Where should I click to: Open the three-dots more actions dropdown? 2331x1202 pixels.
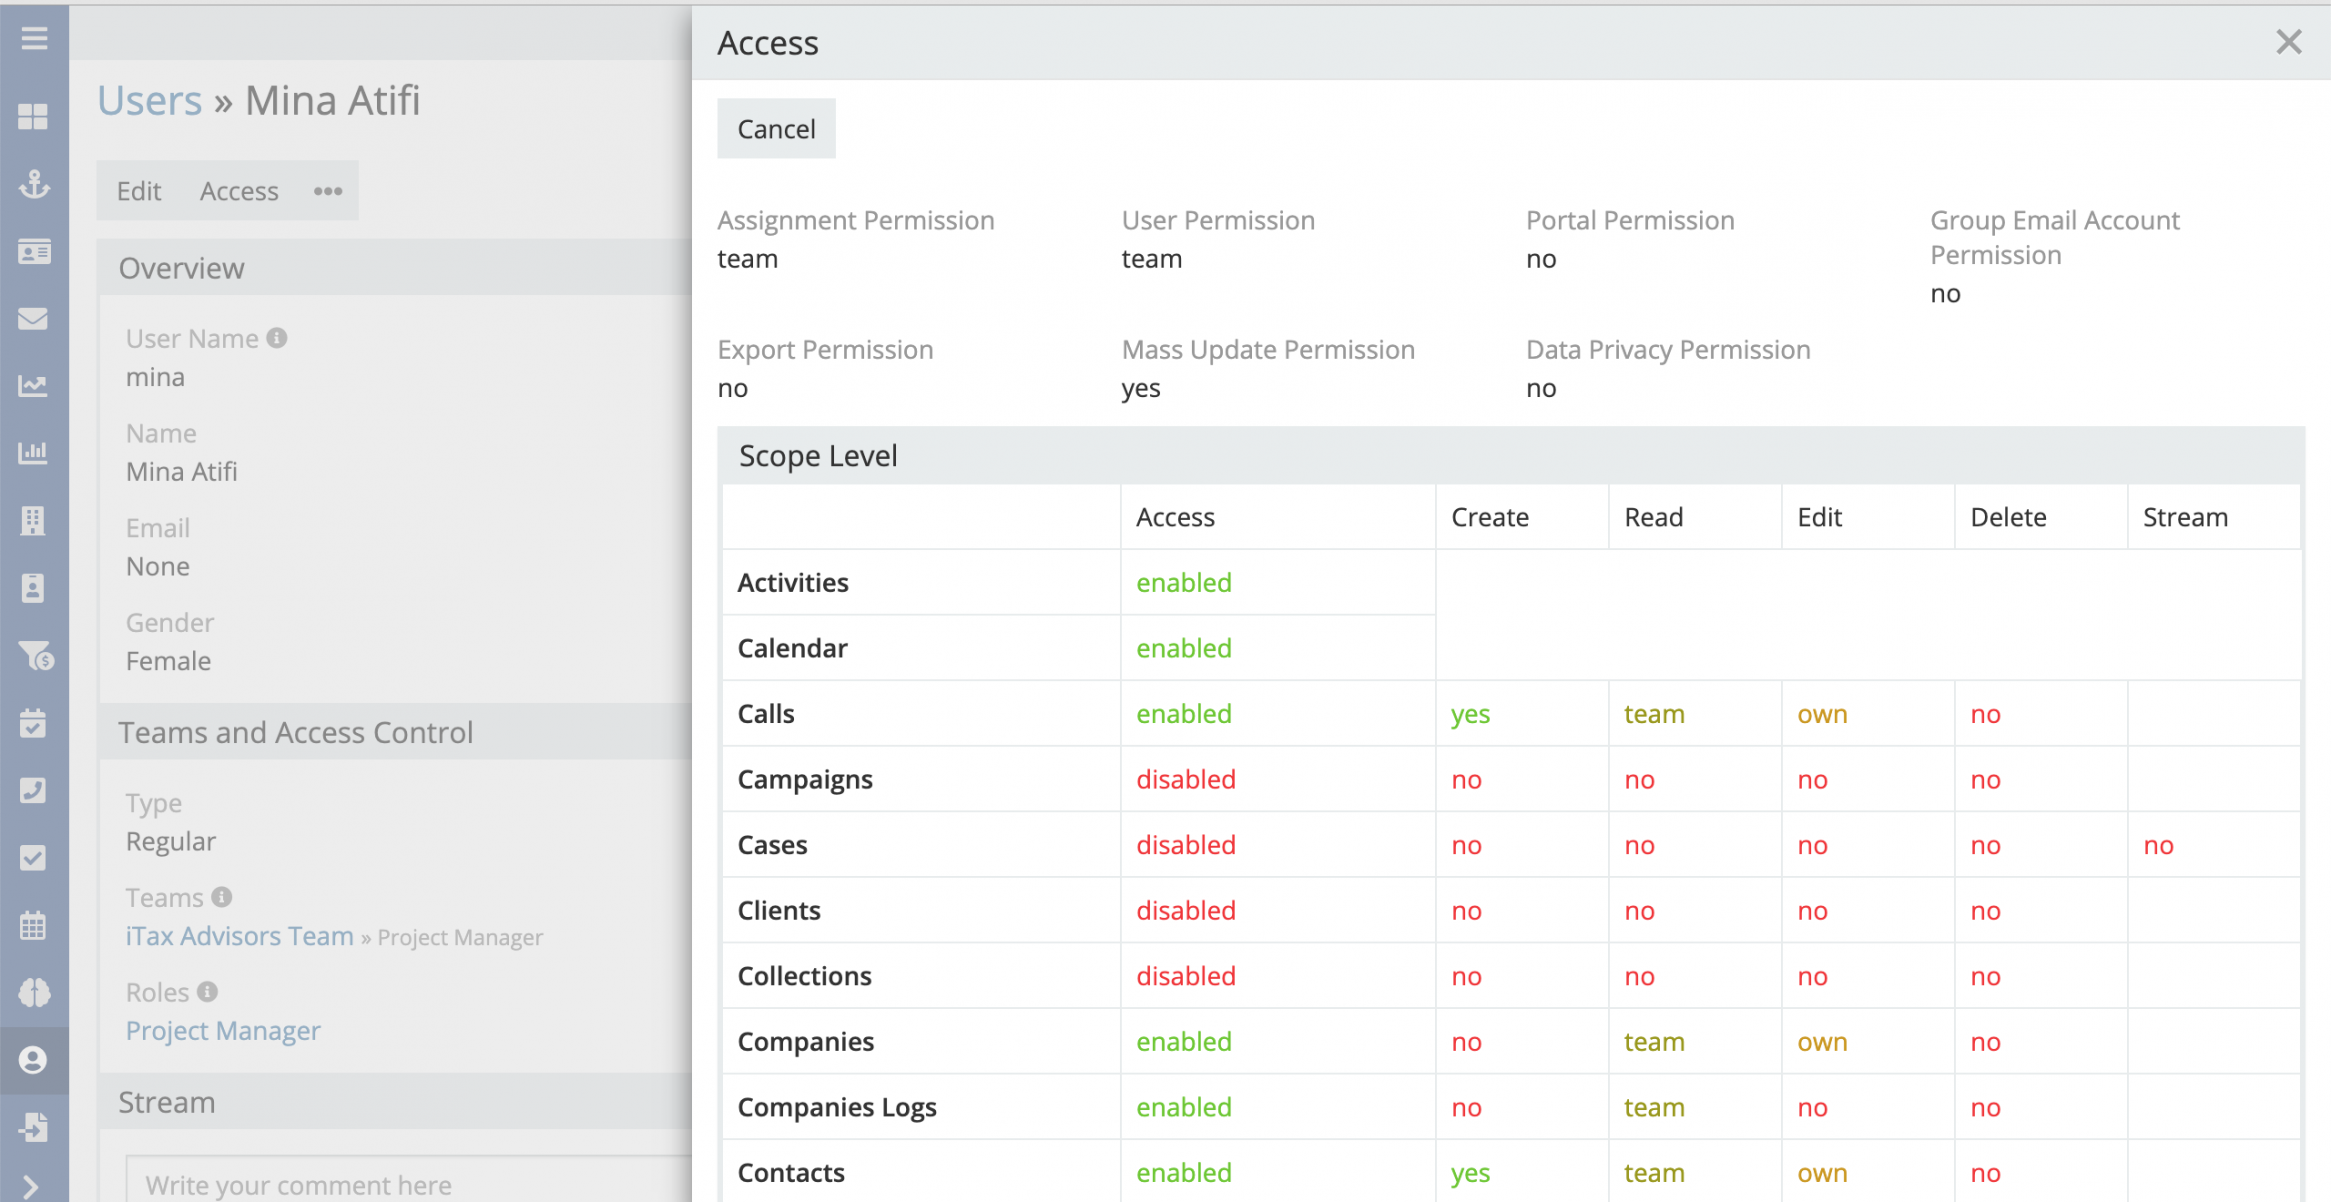pyautogui.click(x=328, y=191)
